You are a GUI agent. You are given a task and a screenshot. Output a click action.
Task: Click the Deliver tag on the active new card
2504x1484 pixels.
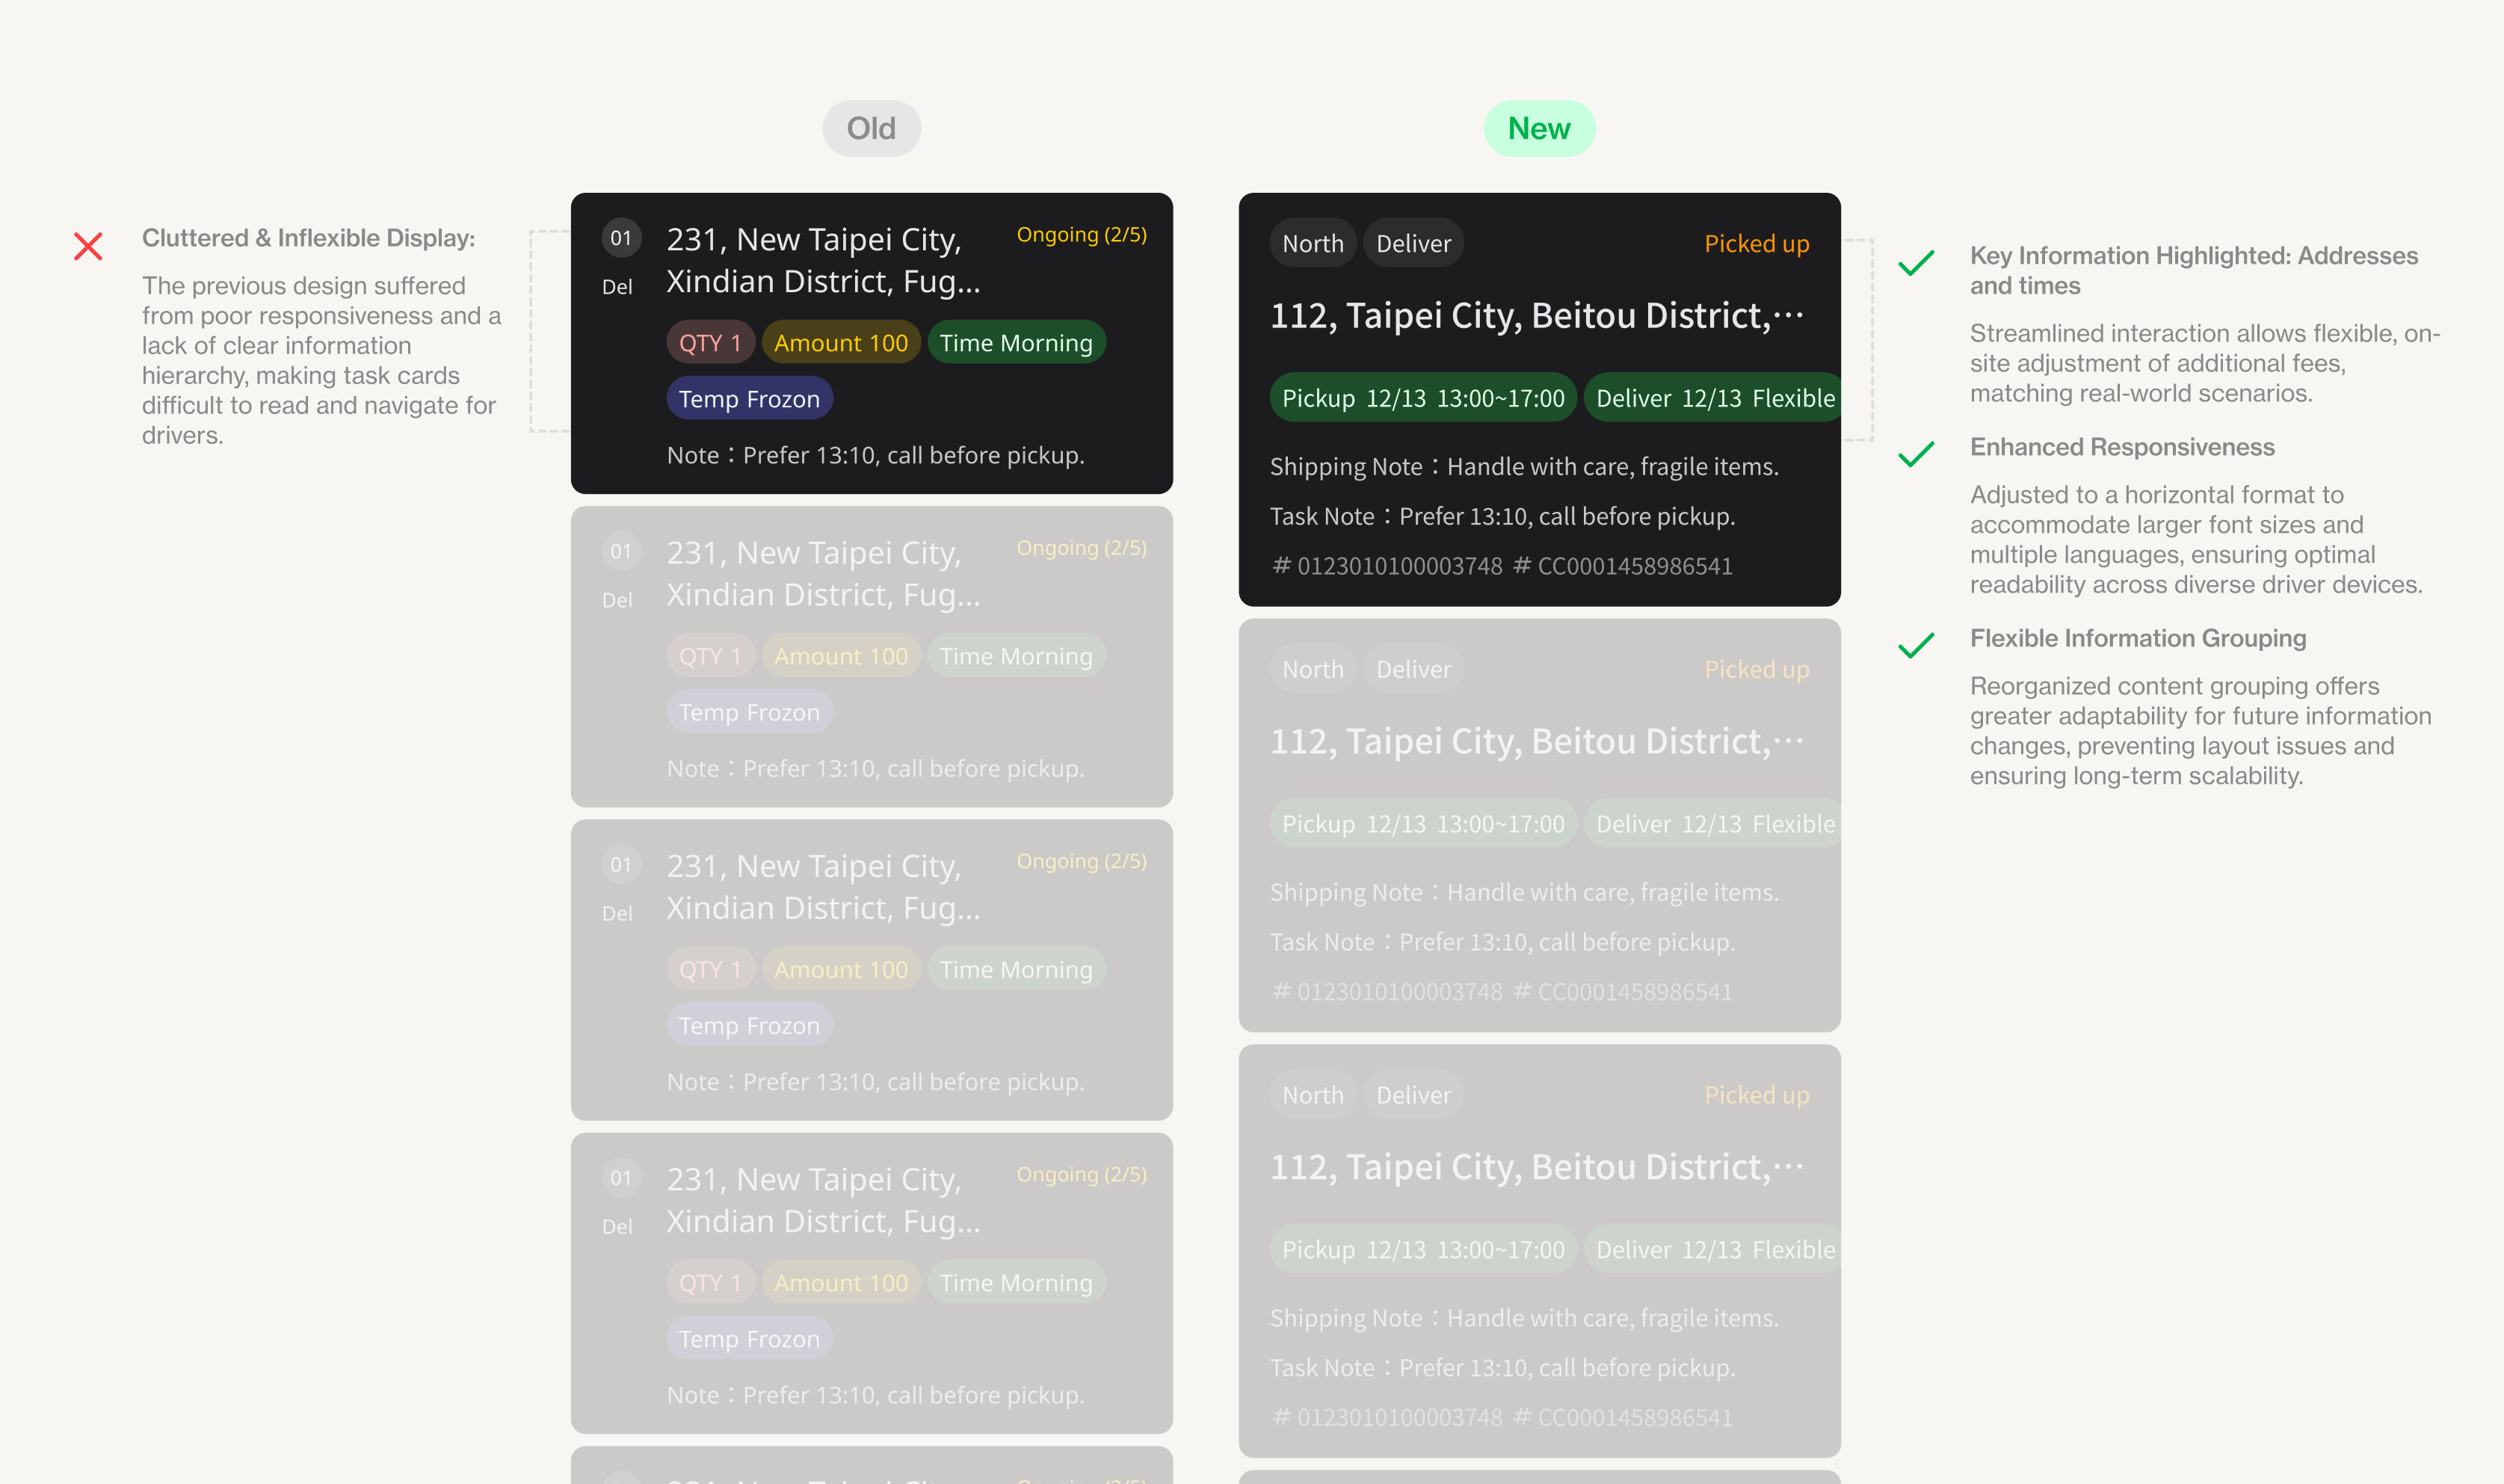point(1413,243)
